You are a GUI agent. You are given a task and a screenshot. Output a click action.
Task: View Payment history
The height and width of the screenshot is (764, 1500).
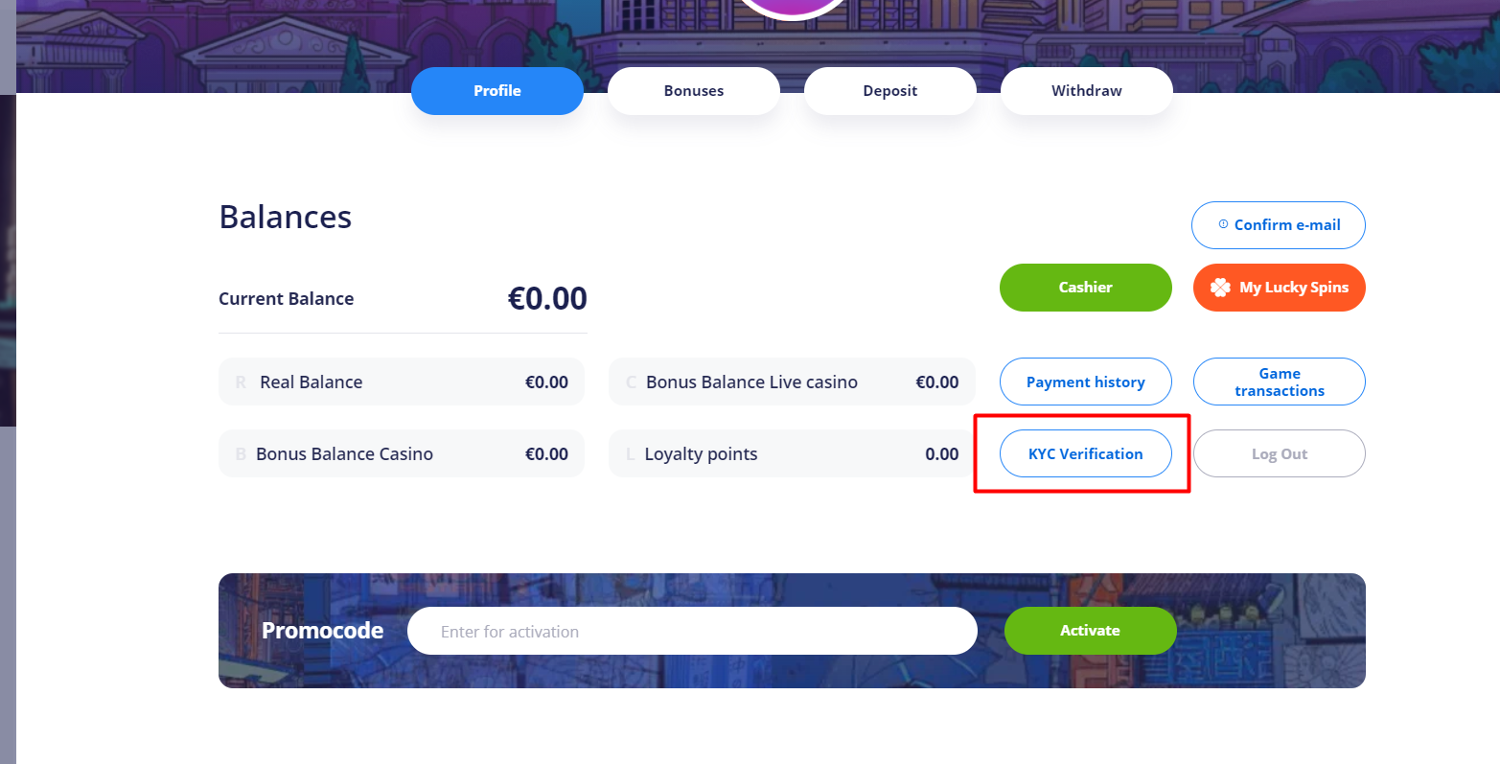1085,382
